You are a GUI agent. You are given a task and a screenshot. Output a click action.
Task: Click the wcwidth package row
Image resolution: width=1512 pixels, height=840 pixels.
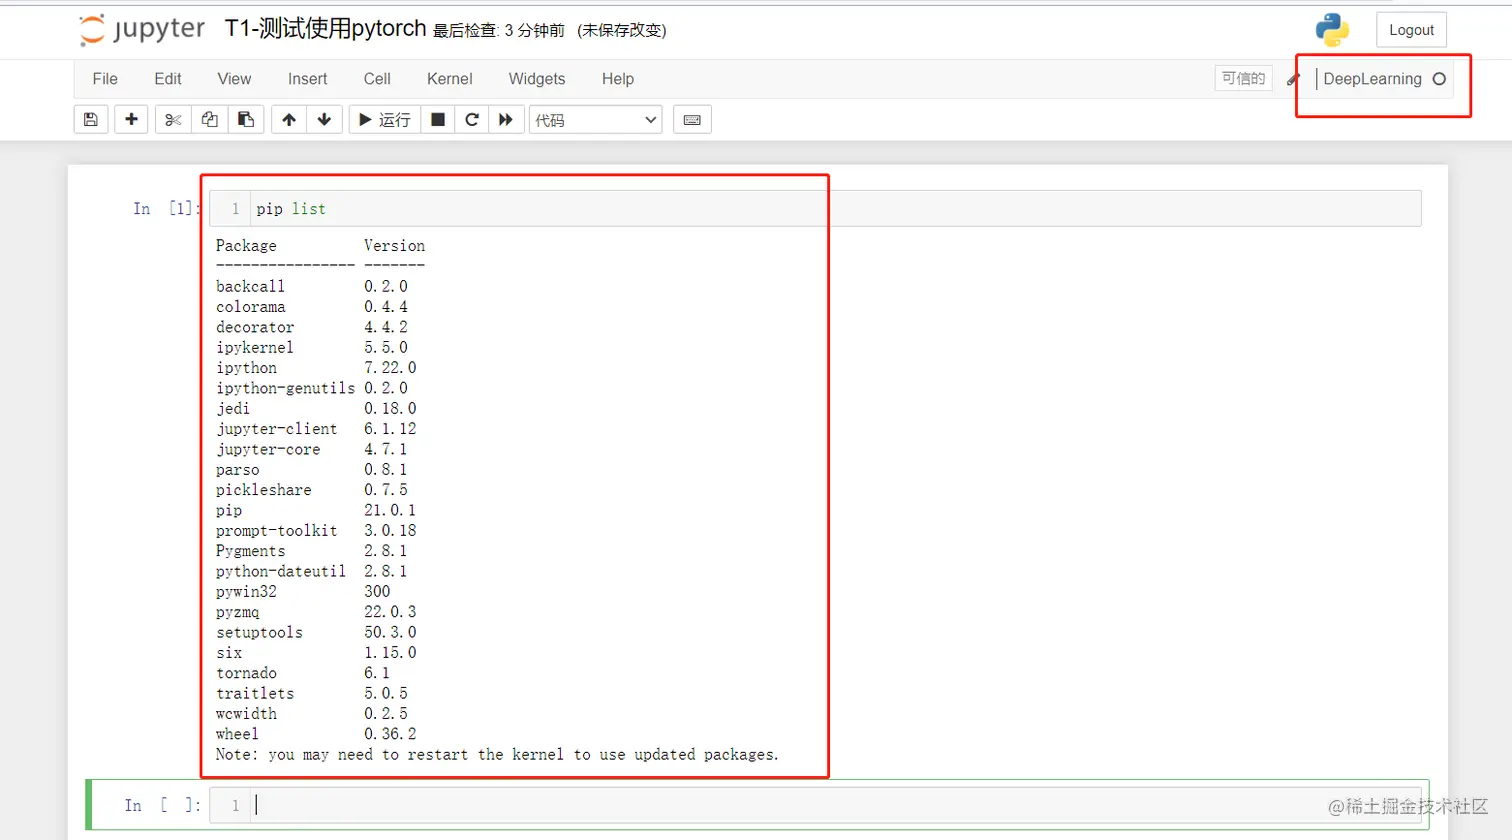[x=312, y=714]
